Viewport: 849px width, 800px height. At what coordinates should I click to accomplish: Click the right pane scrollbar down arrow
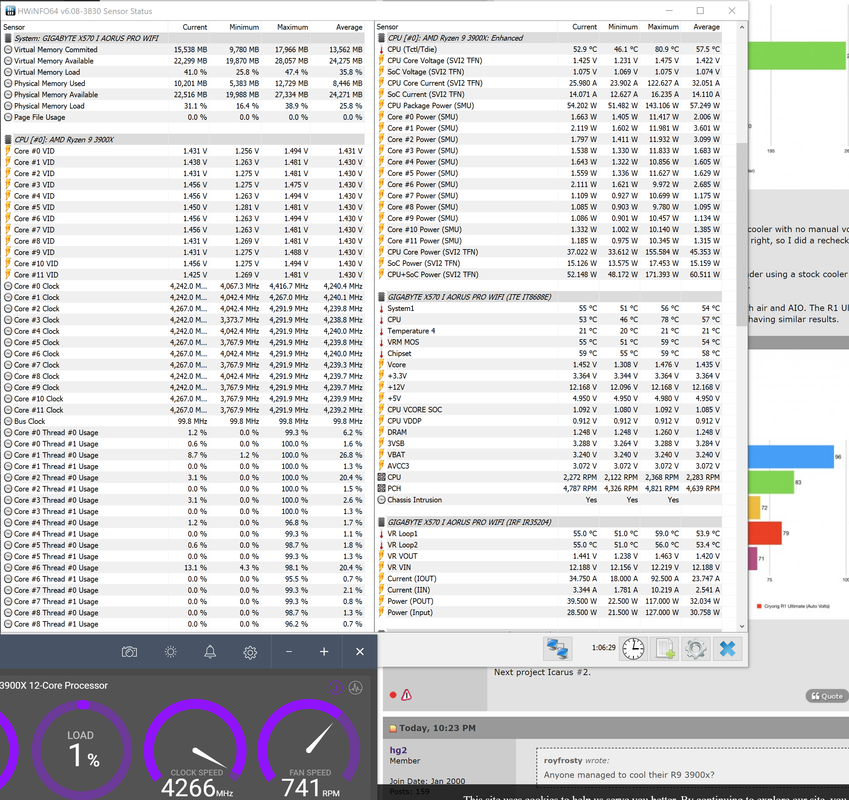coord(742,626)
